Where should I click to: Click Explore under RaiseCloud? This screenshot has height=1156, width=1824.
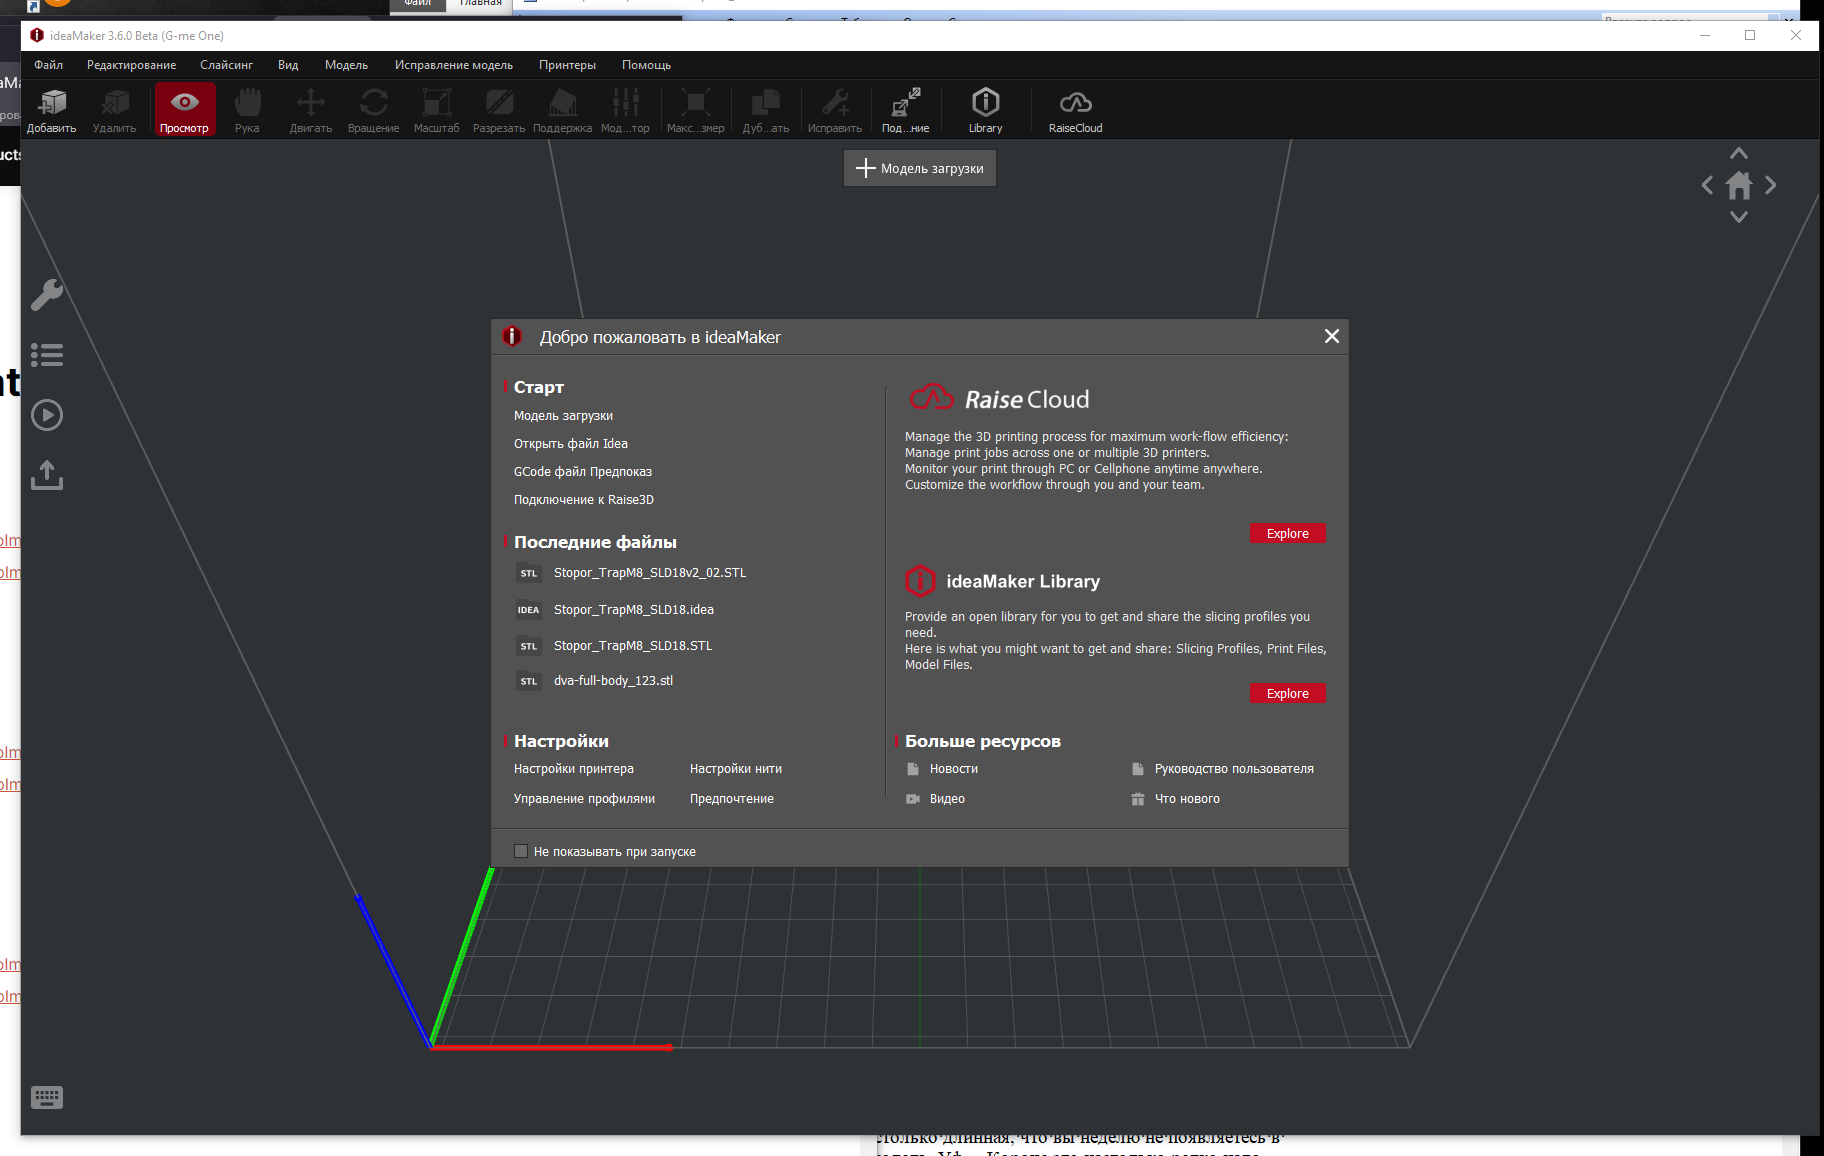[x=1288, y=534]
